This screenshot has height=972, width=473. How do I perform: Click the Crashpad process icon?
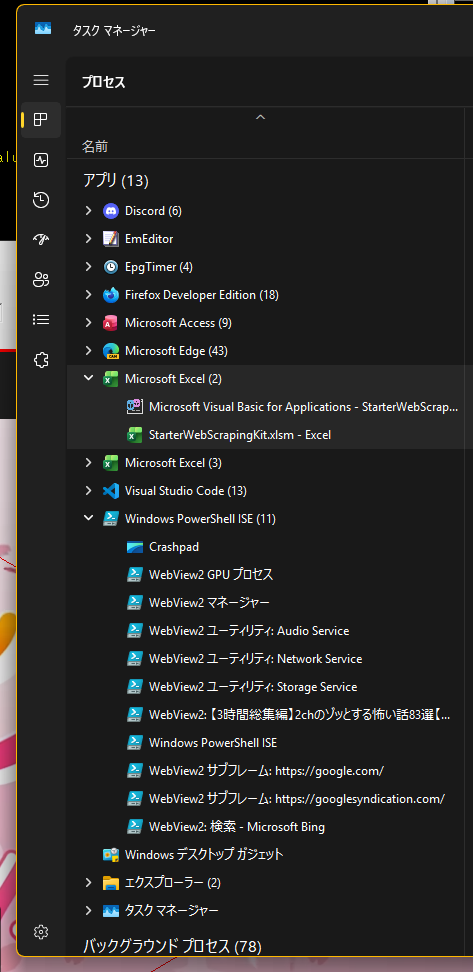click(135, 547)
